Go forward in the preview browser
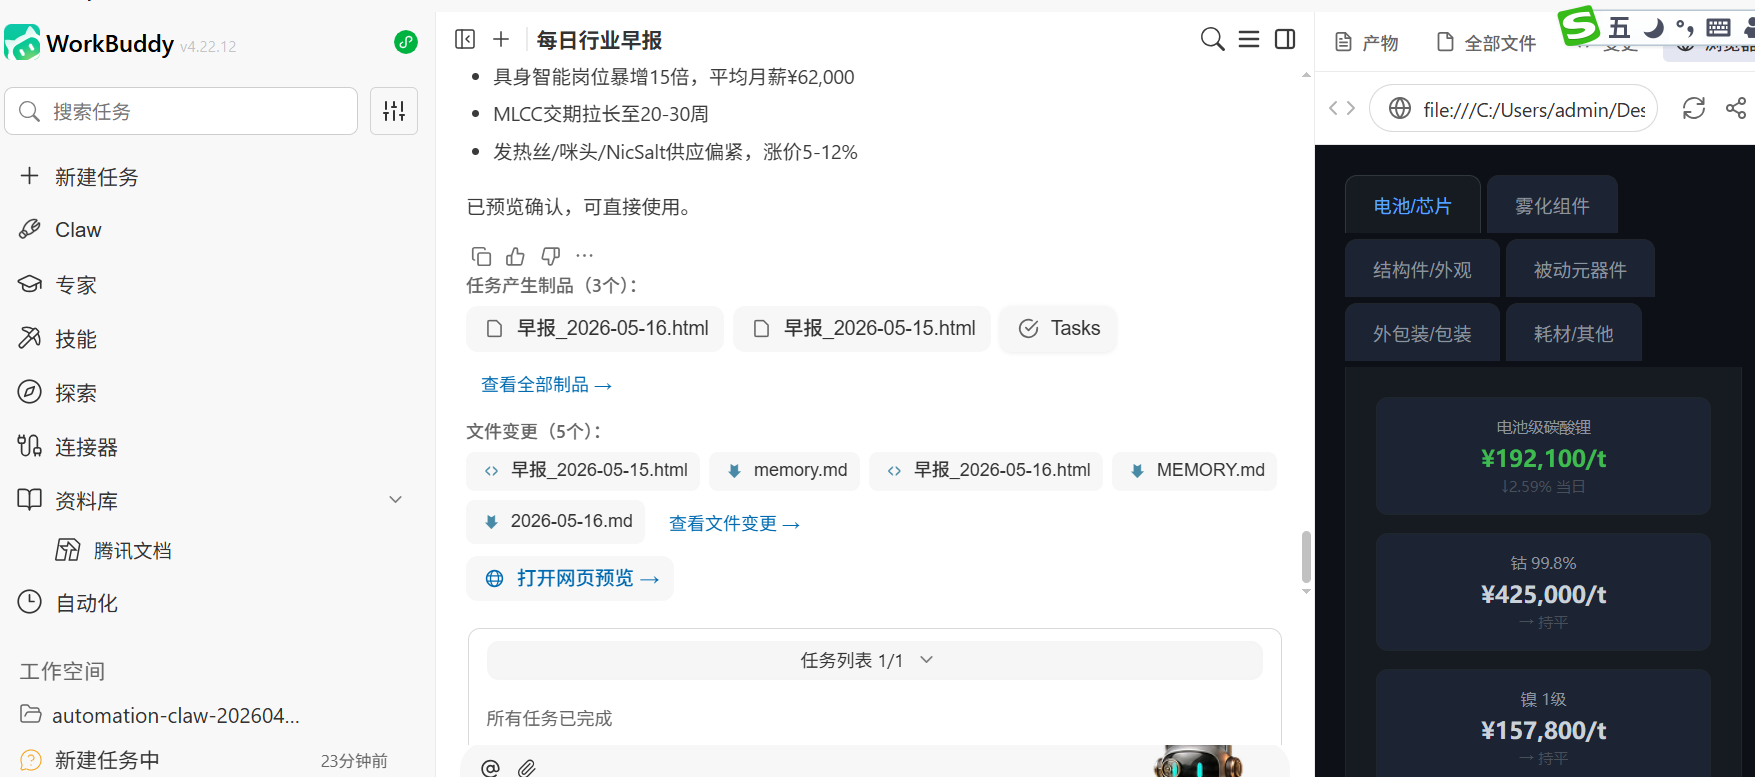 tap(1350, 108)
